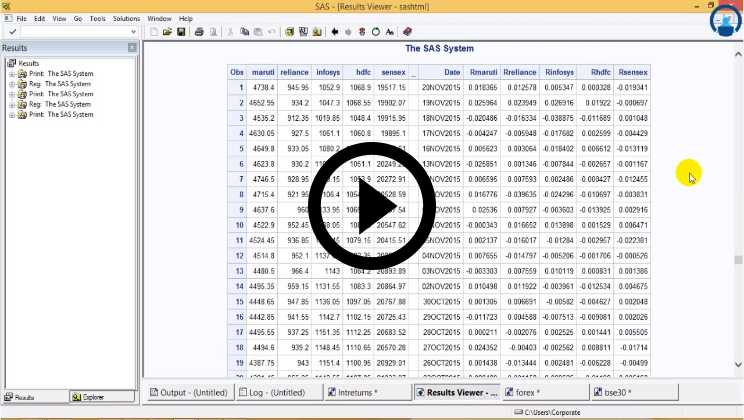The image size is (744, 420).
Task: Click the Refresh toolbar icon
Action: (x=375, y=32)
